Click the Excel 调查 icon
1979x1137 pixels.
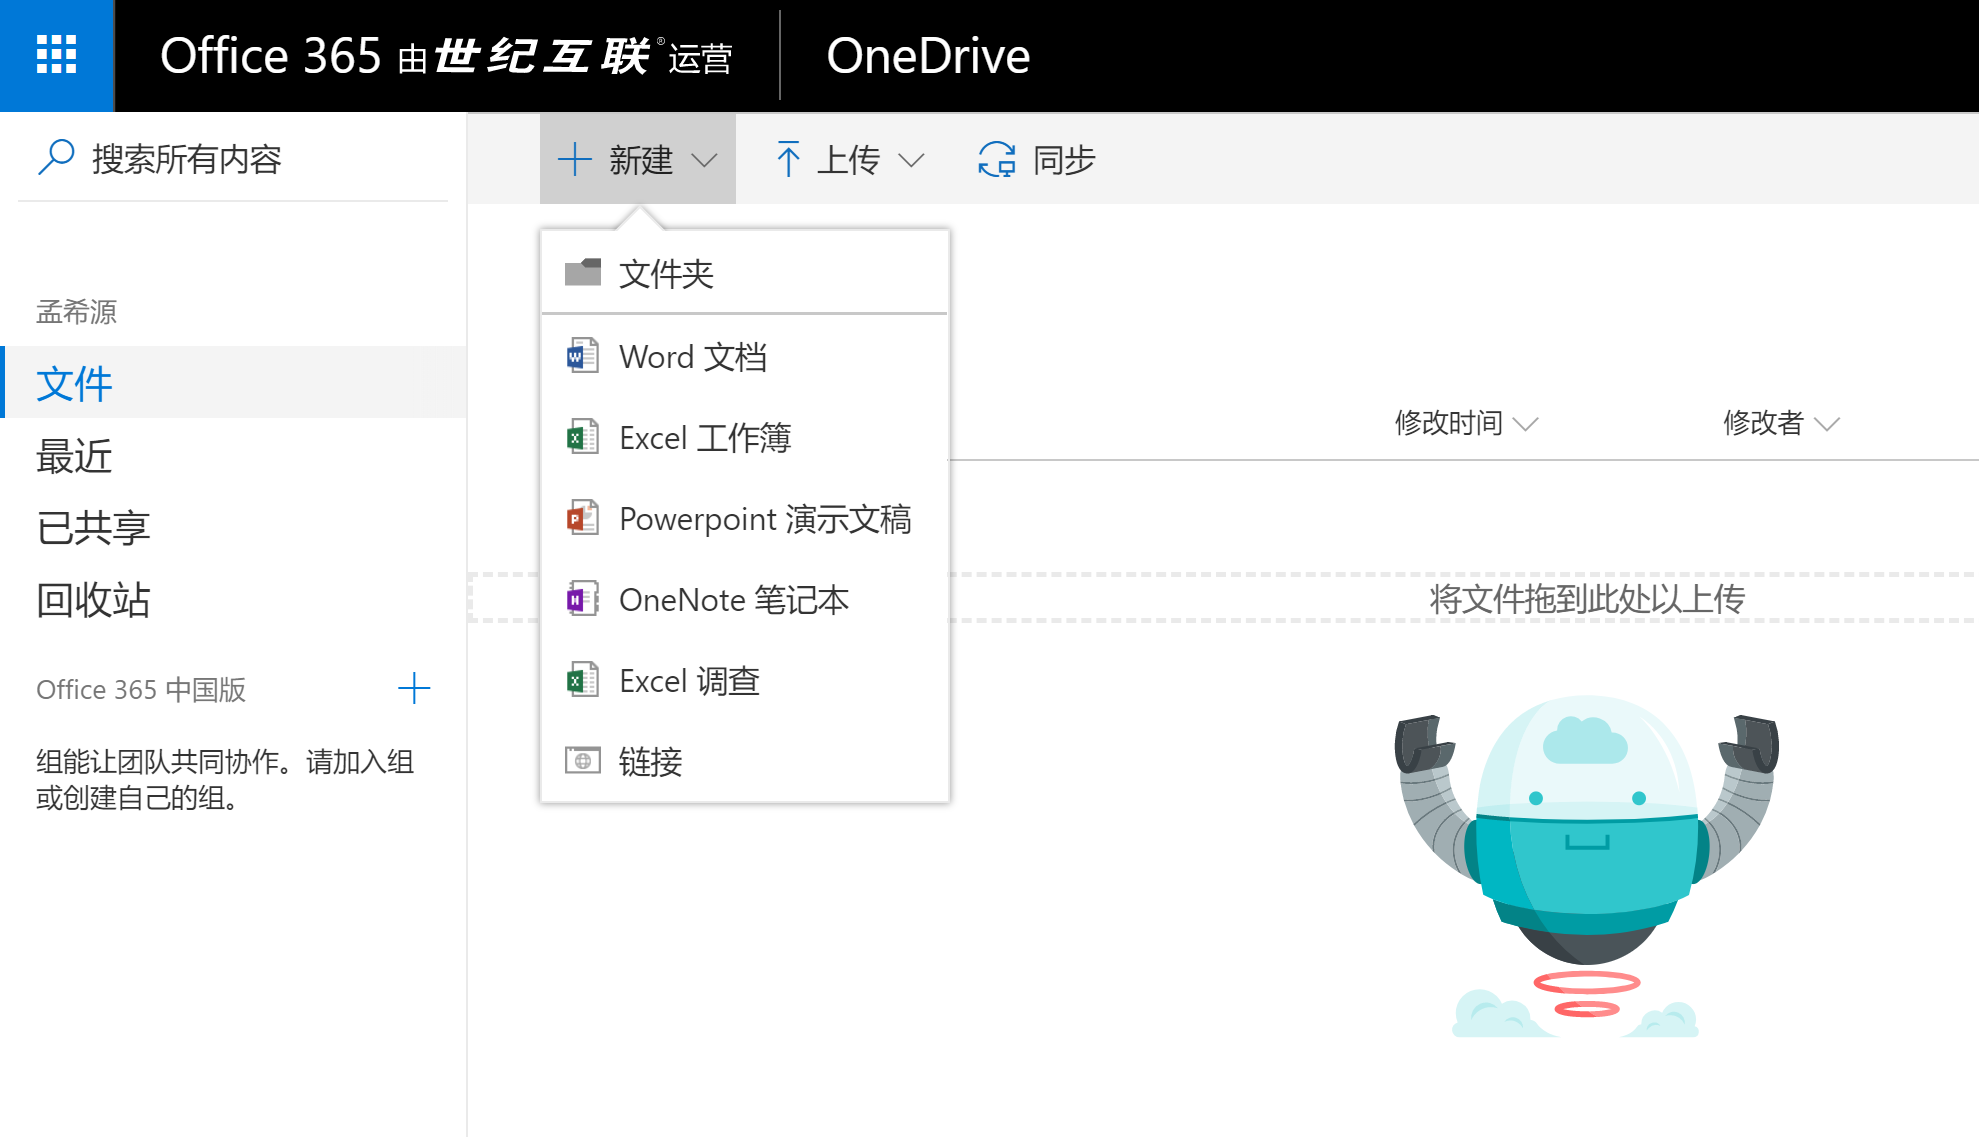click(x=583, y=680)
